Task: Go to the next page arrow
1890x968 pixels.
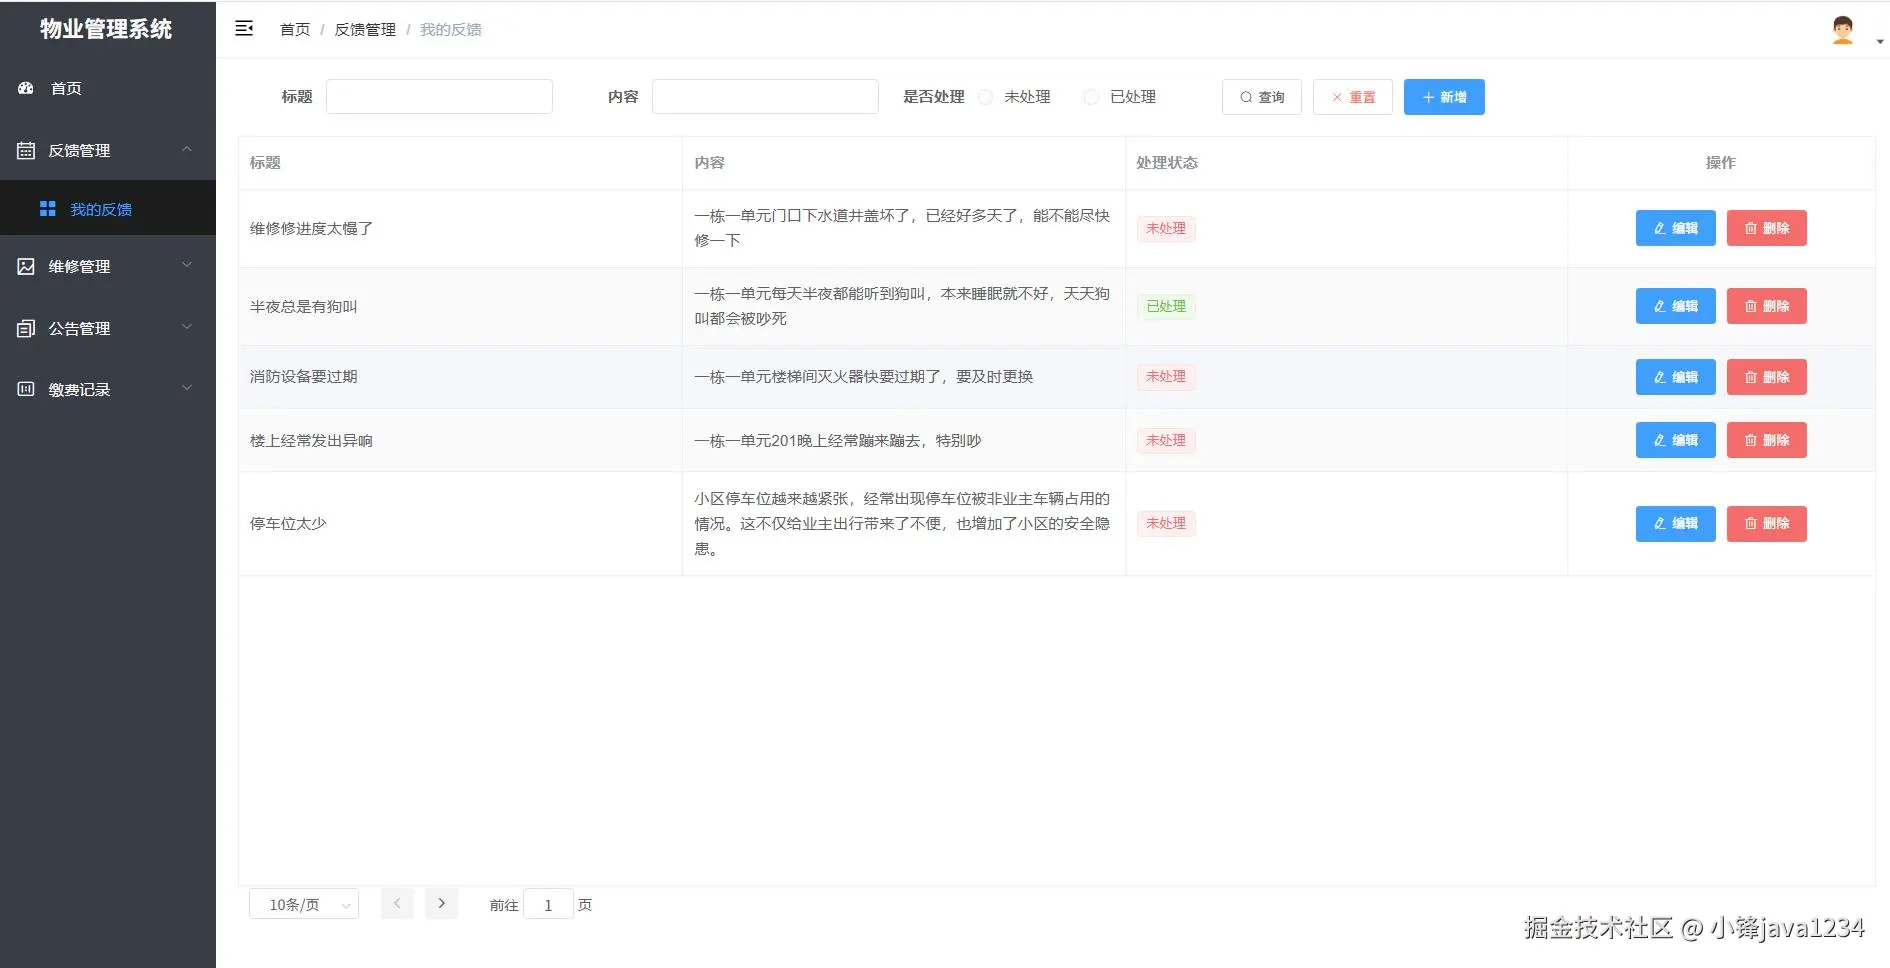Action: pyautogui.click(x=441, y=903)
